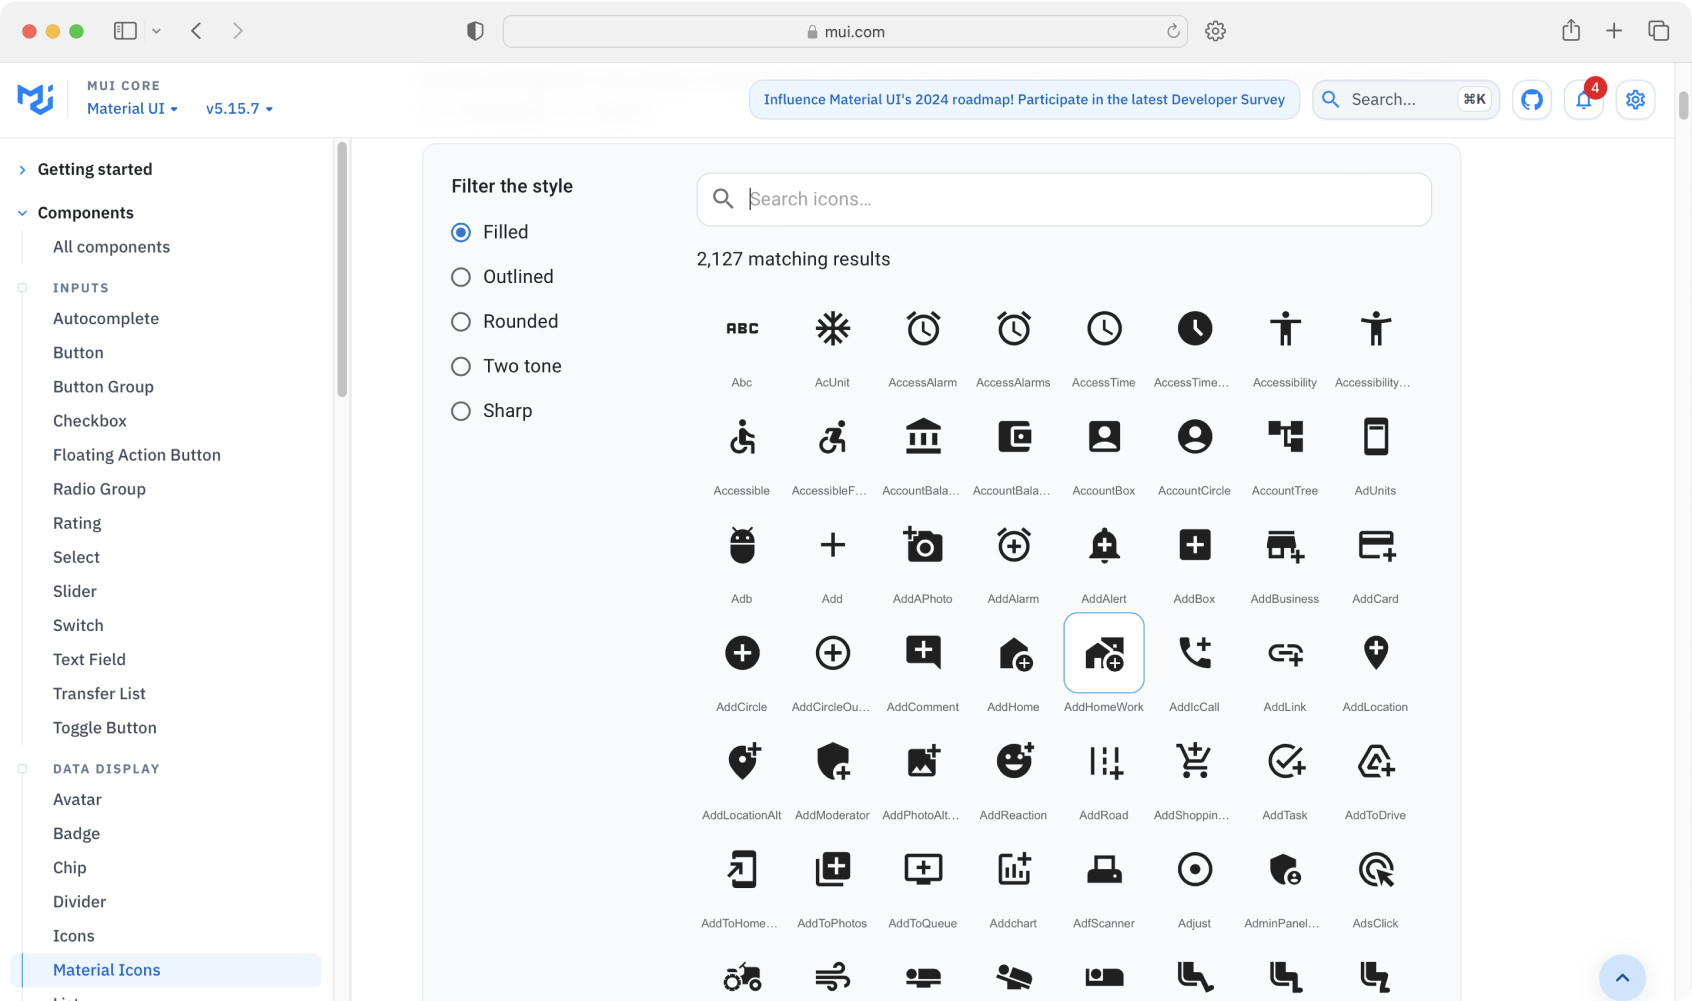Choose the AddComment icon

pos(923,653)
